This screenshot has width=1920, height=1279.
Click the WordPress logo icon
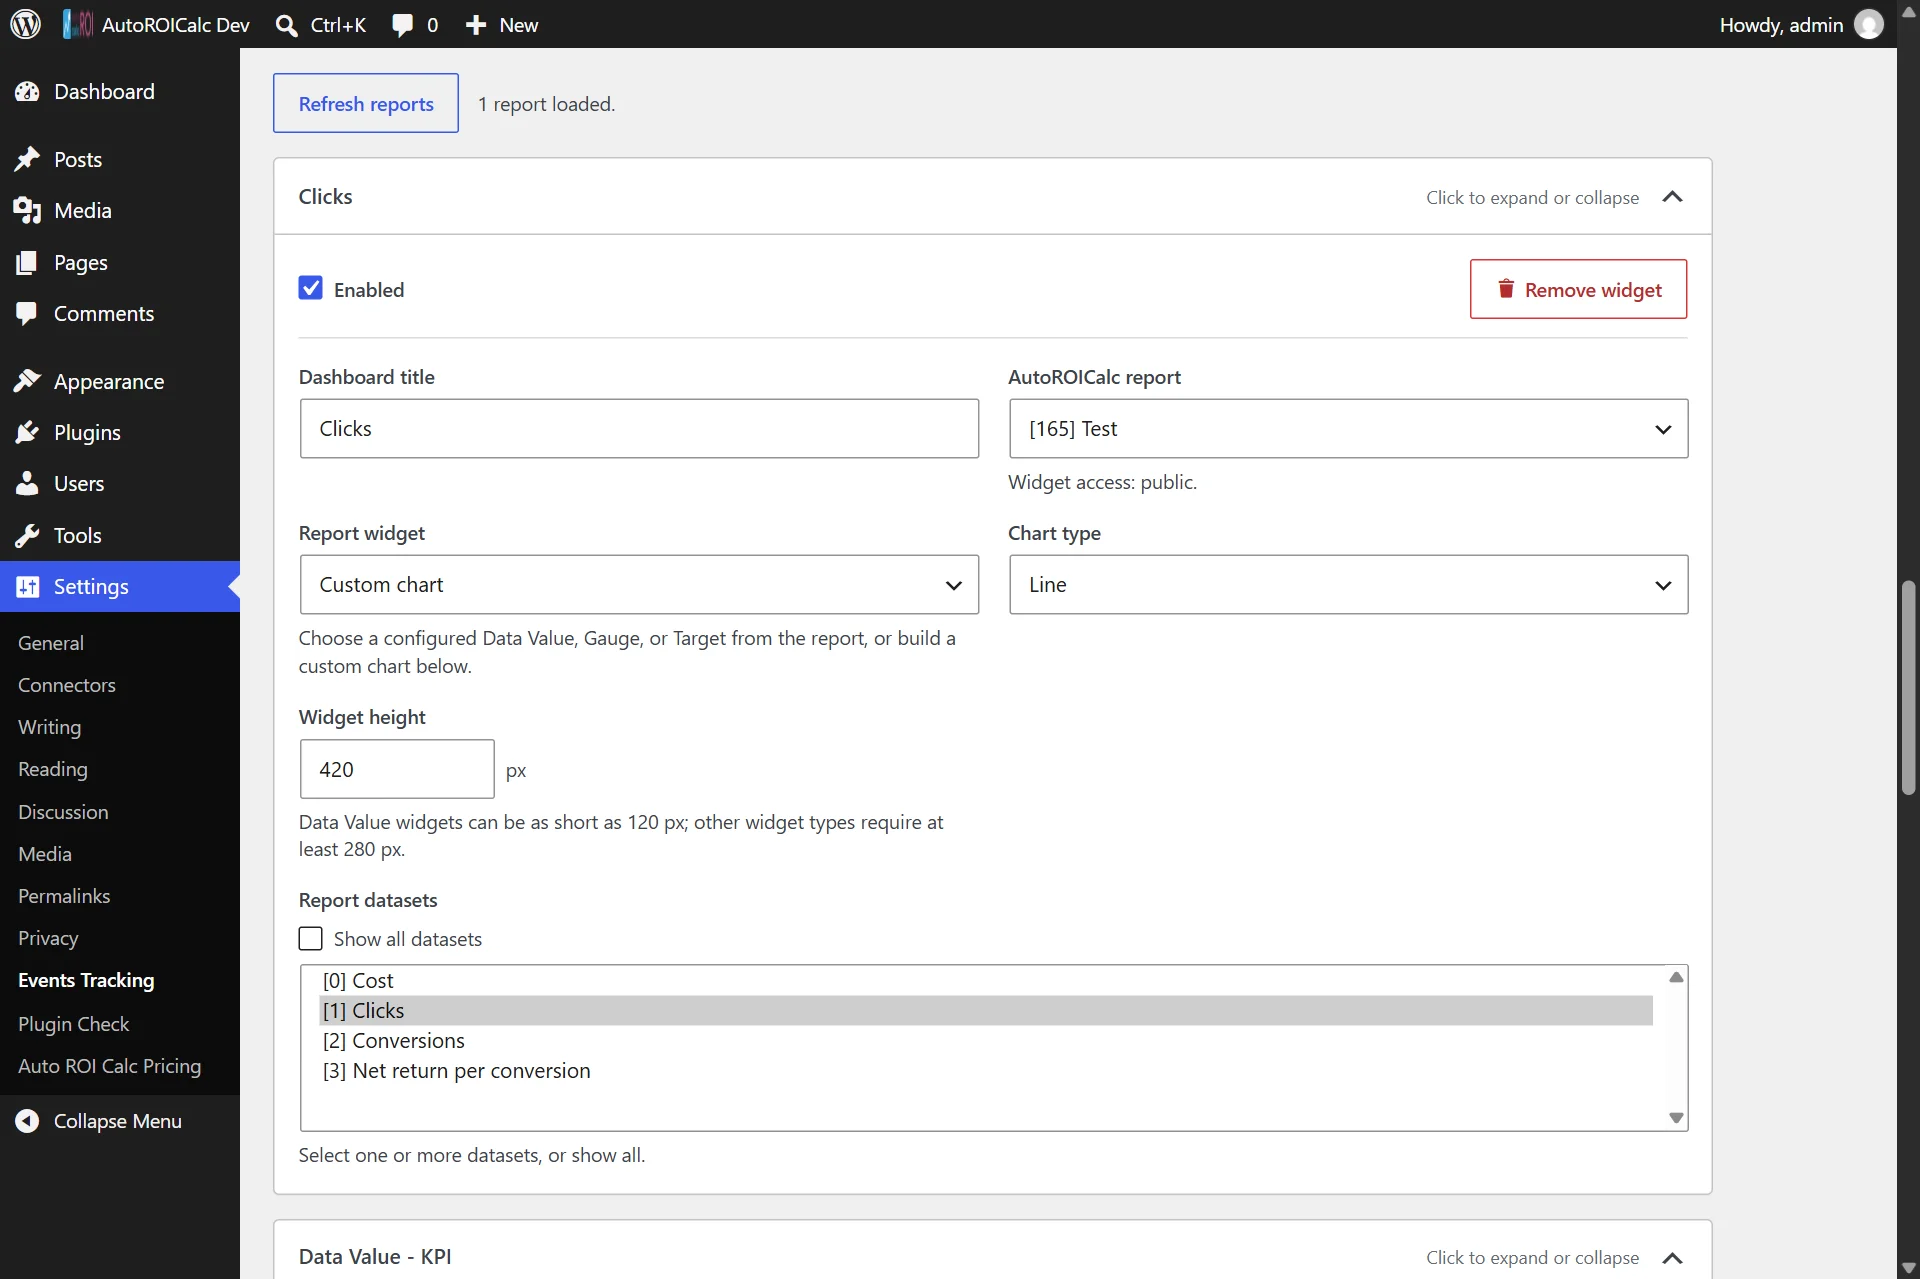point(25,24)
